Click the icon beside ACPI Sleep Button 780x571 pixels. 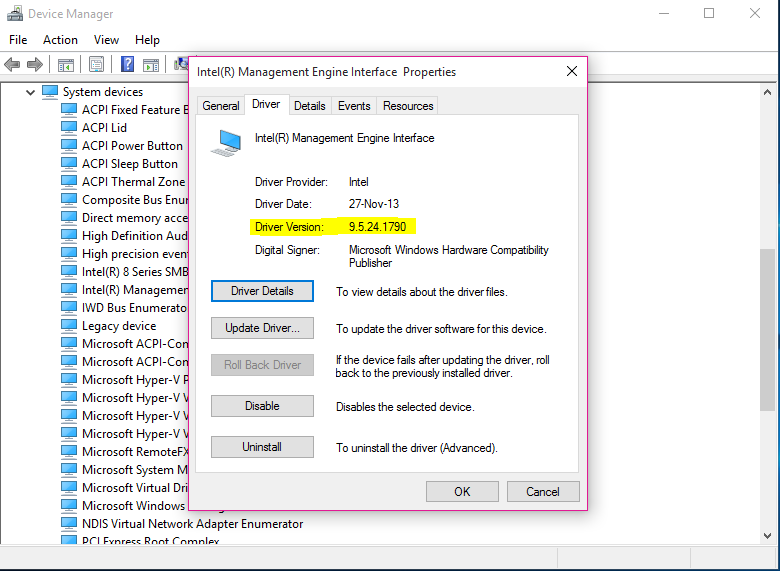[x=69, y=164]
